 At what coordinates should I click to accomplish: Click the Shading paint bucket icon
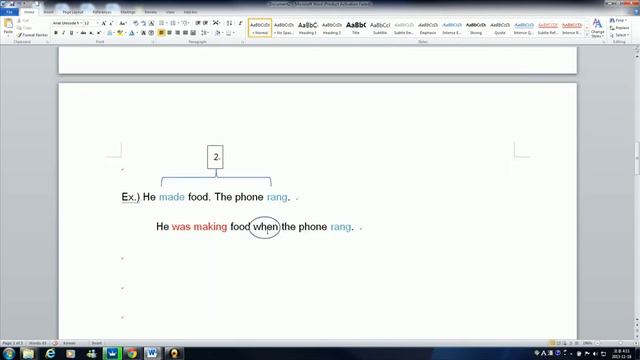tap(218, 33)
